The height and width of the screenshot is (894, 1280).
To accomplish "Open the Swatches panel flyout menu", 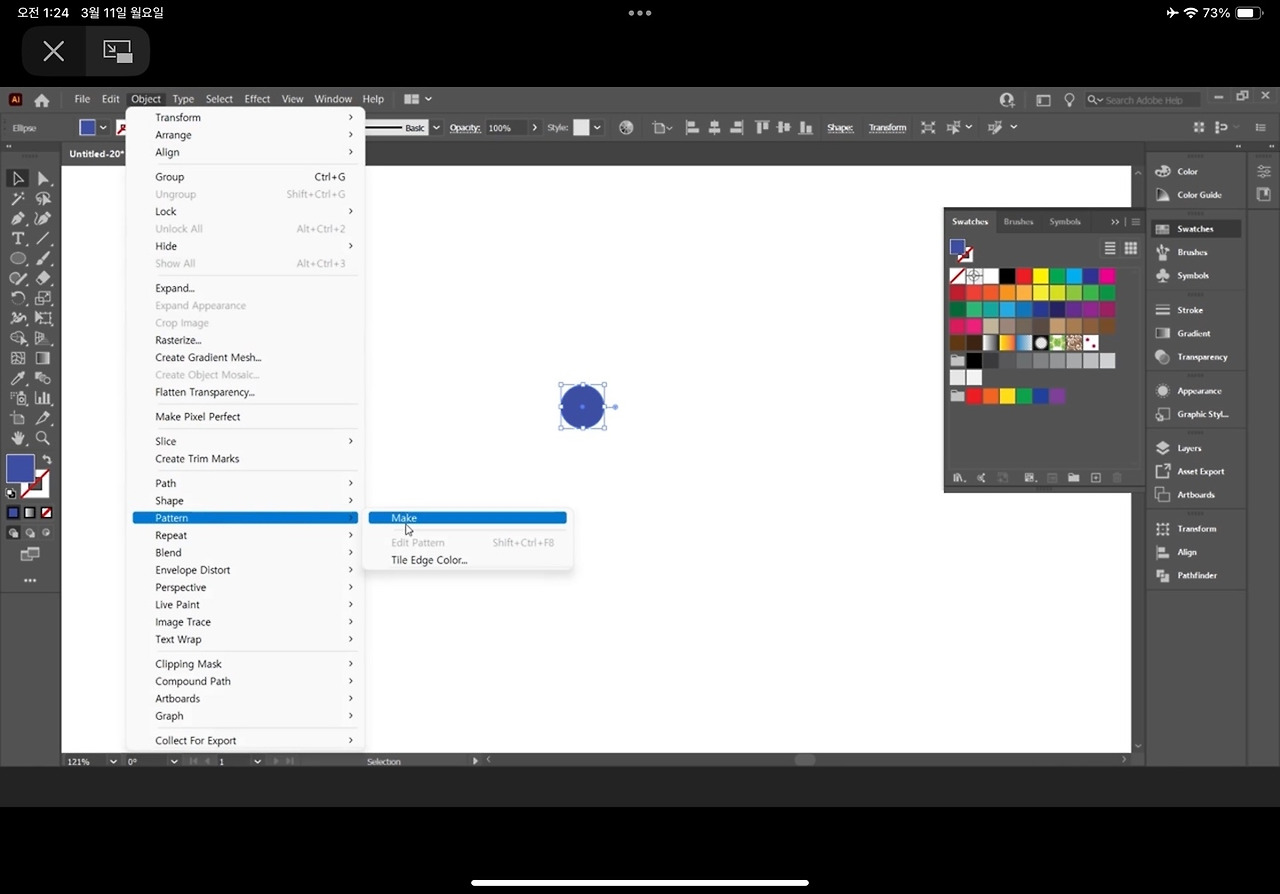I will [x=1136, y=222].
